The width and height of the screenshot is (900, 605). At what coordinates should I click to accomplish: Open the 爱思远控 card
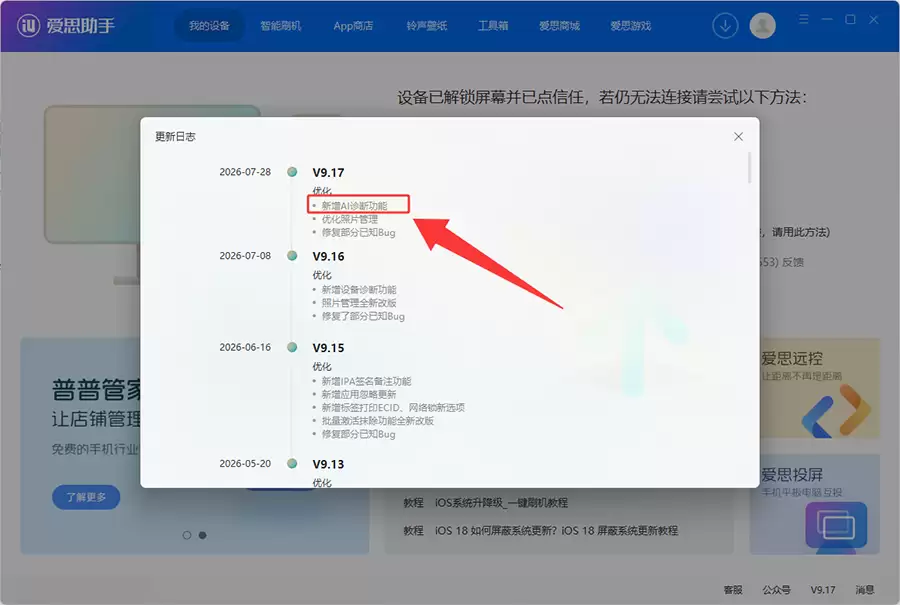point(820,389)
